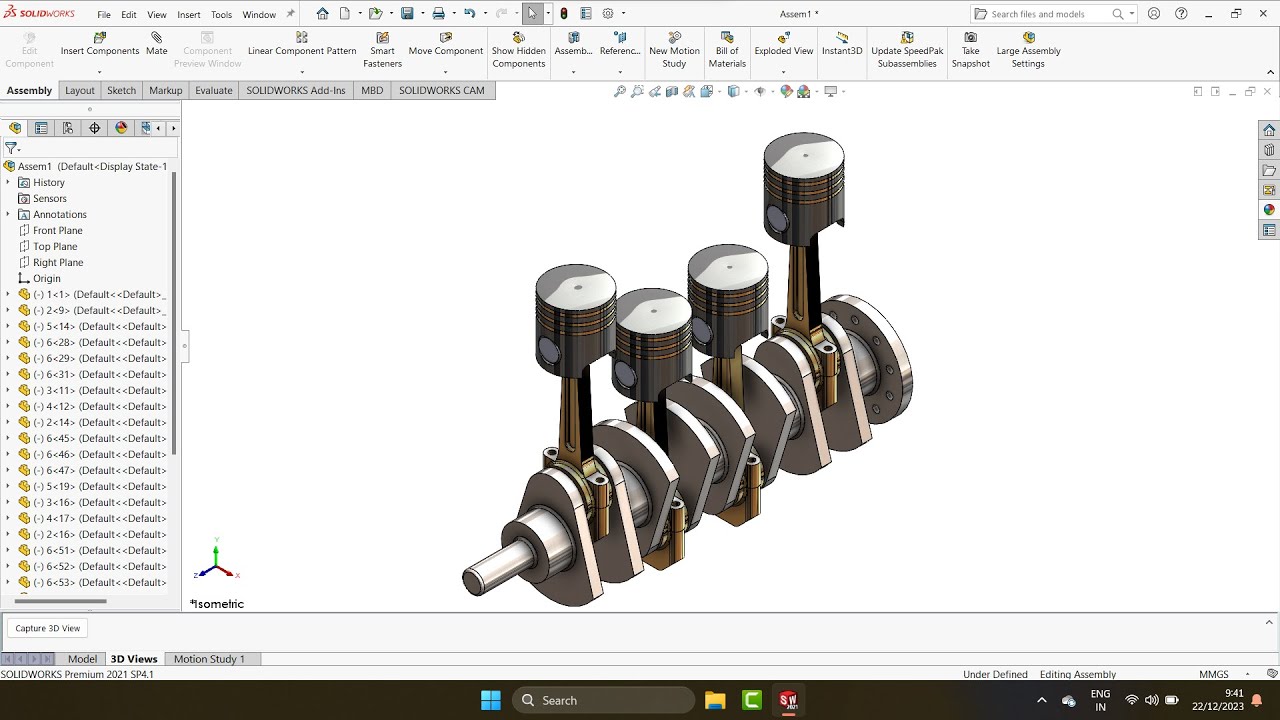Image resolution: width=1280 pixels, height=720 pixels.
Task: Select Origin in feature tree
Action: tap(46, 278)
